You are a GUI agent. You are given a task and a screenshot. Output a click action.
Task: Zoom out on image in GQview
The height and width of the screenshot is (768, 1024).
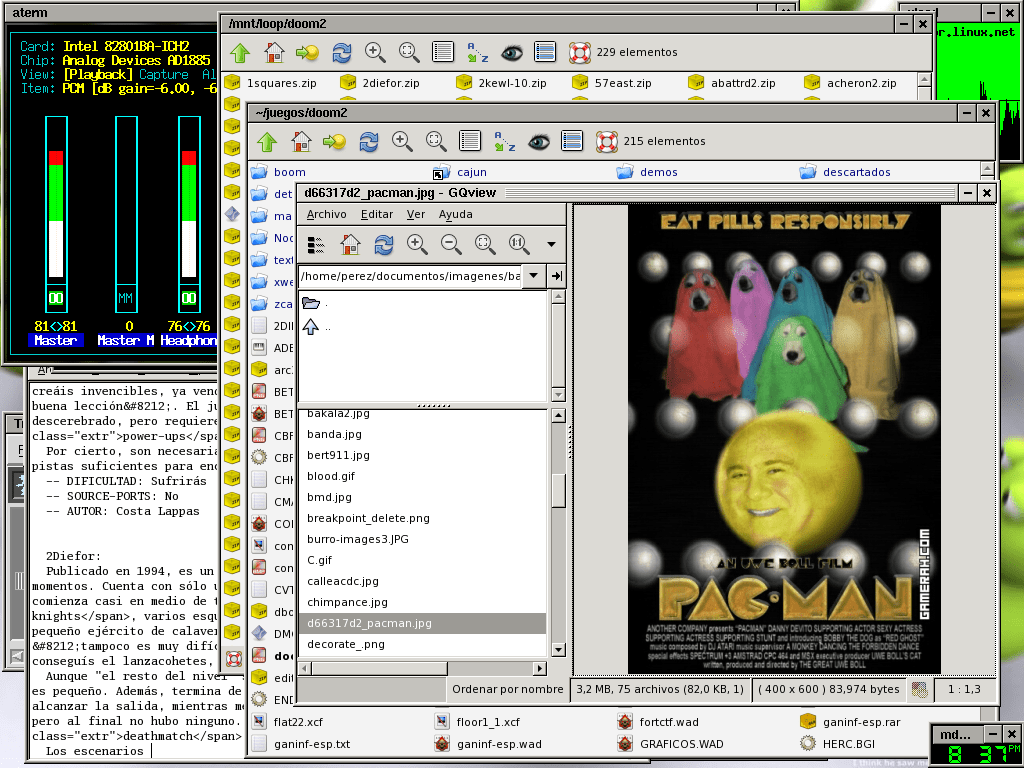click(451, 244)
